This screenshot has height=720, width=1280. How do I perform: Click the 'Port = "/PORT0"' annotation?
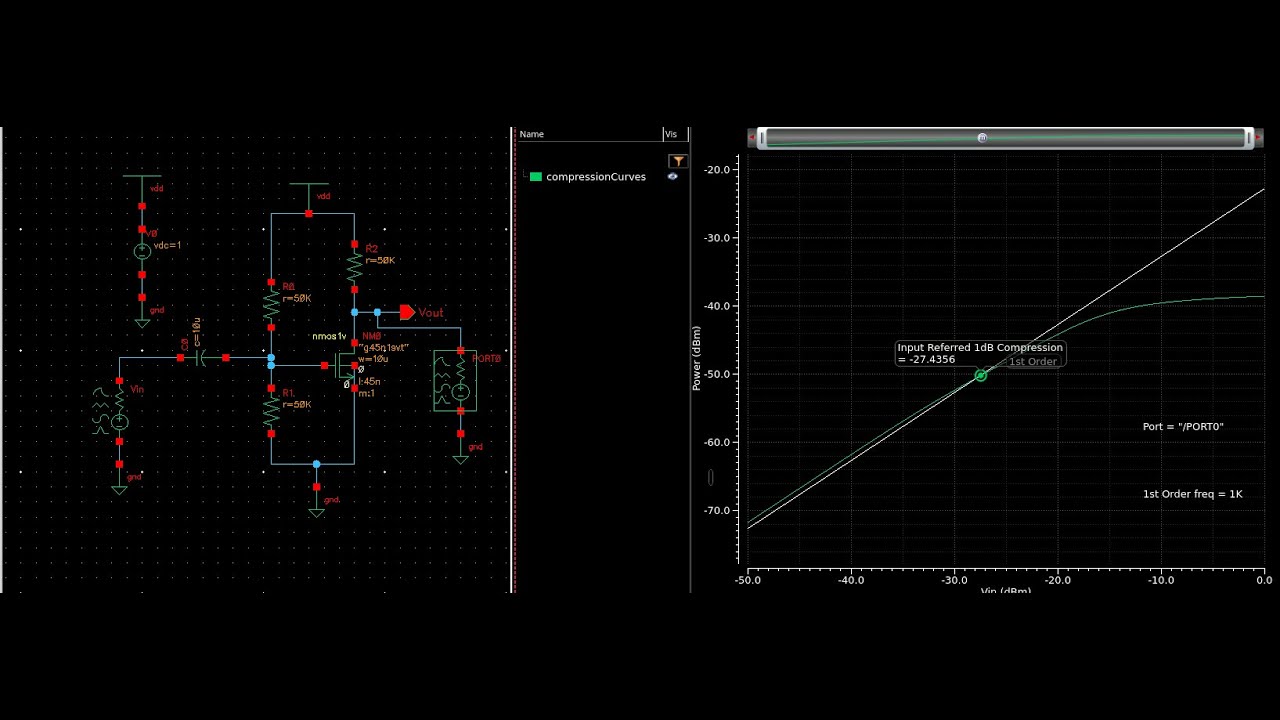point(1183,427)
